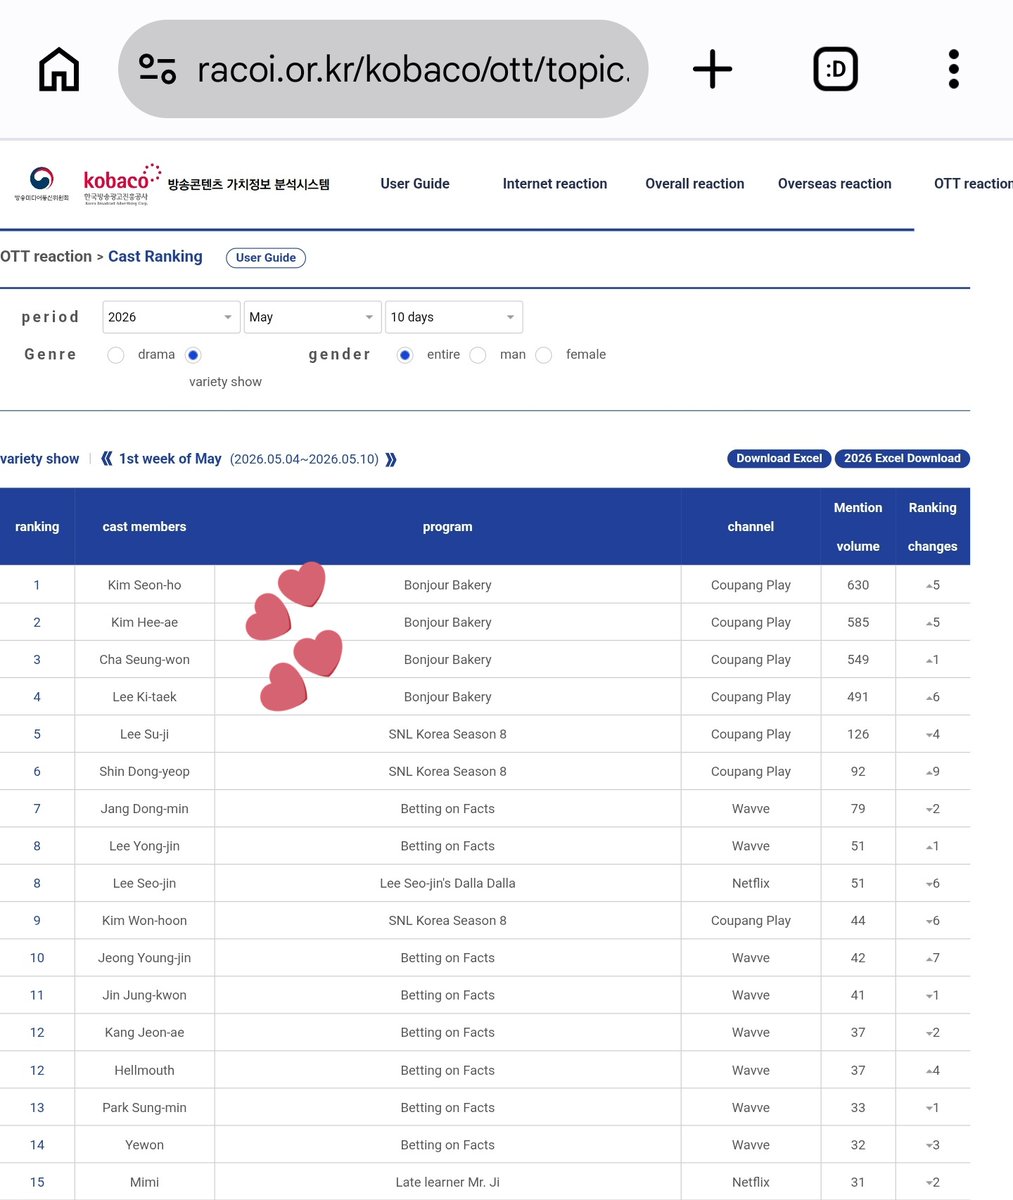Open the 2026 year dropdown
The width and height of the screenshot is (1013, 1200).
tap(171, 317)
